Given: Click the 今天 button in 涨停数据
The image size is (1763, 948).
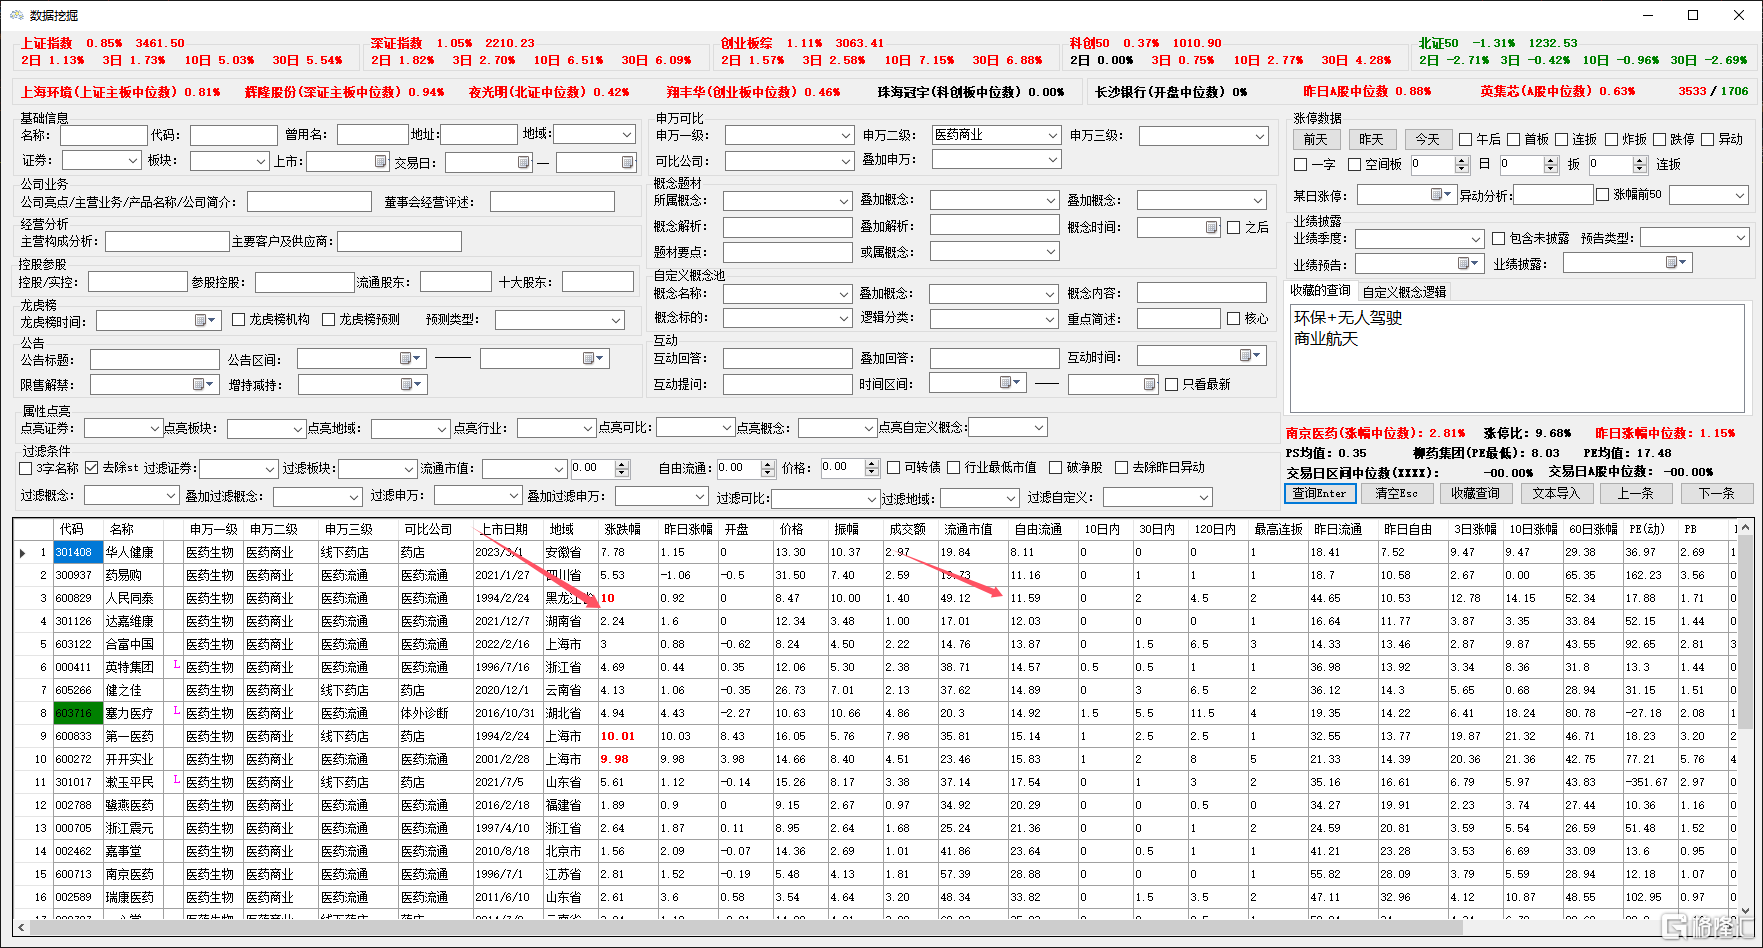Looking at the screenshot, I should coord(1428,139).
